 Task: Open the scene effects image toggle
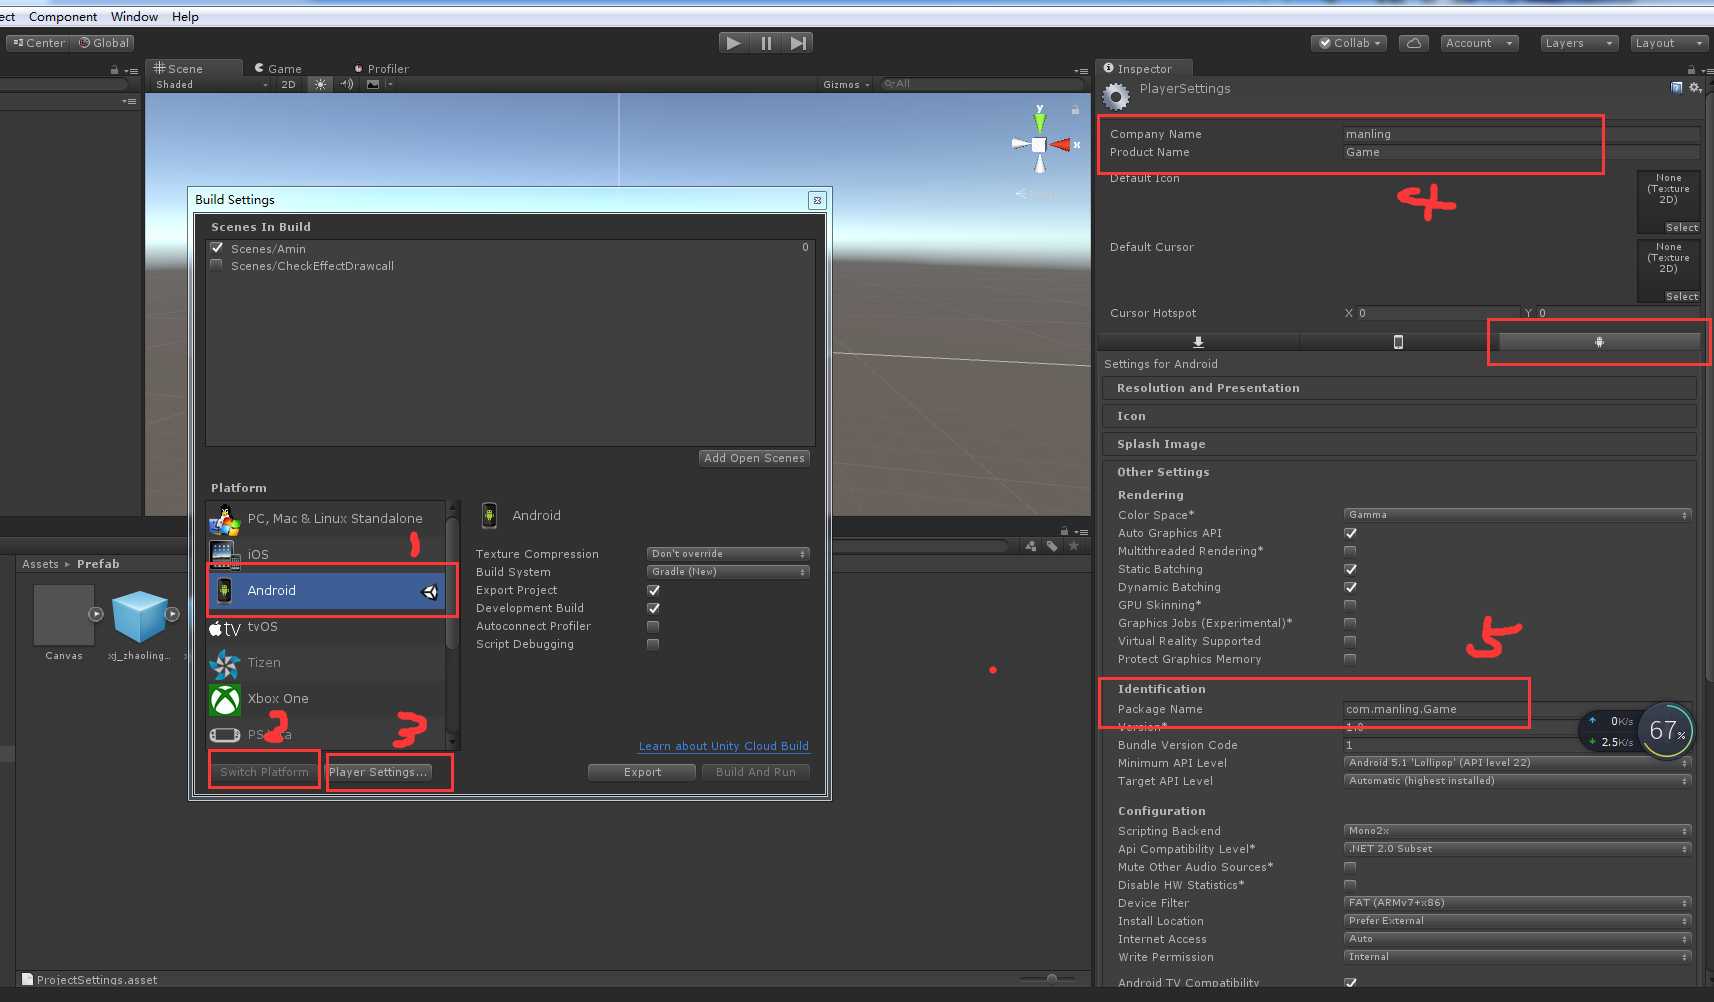pos(373,84)
